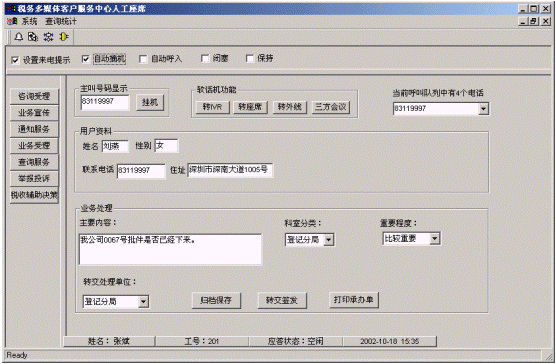
Task: Click the blue gear settings toolbar icon
Action: pos(48,37)
